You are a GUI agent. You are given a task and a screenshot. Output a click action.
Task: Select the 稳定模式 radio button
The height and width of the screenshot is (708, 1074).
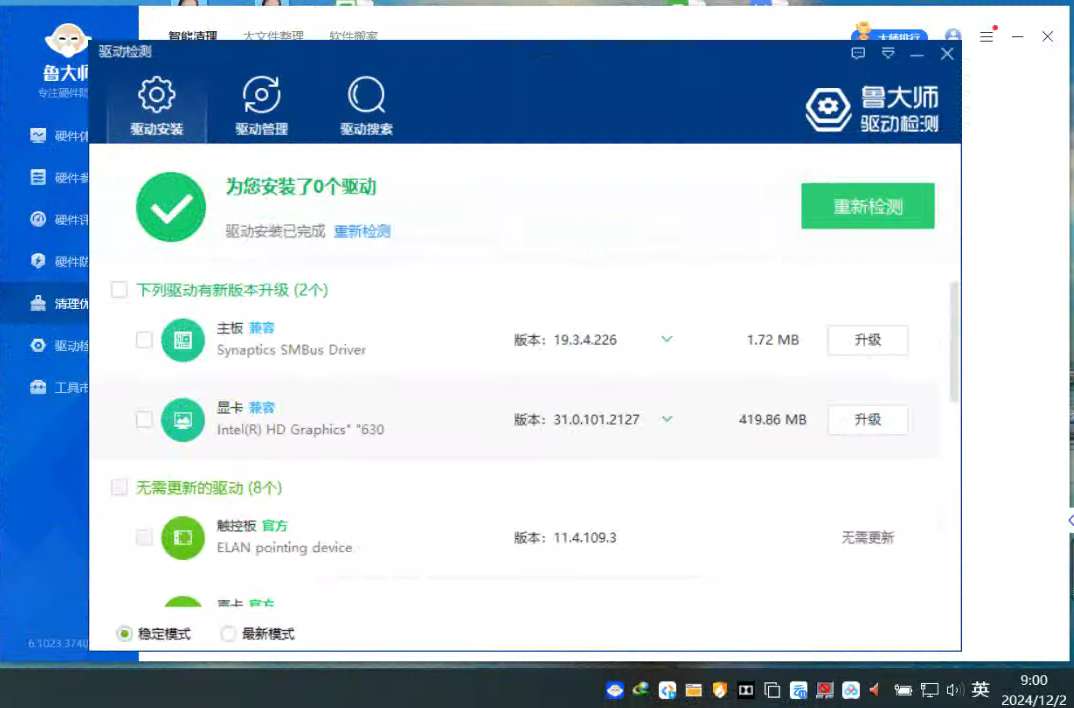[124, 633]
